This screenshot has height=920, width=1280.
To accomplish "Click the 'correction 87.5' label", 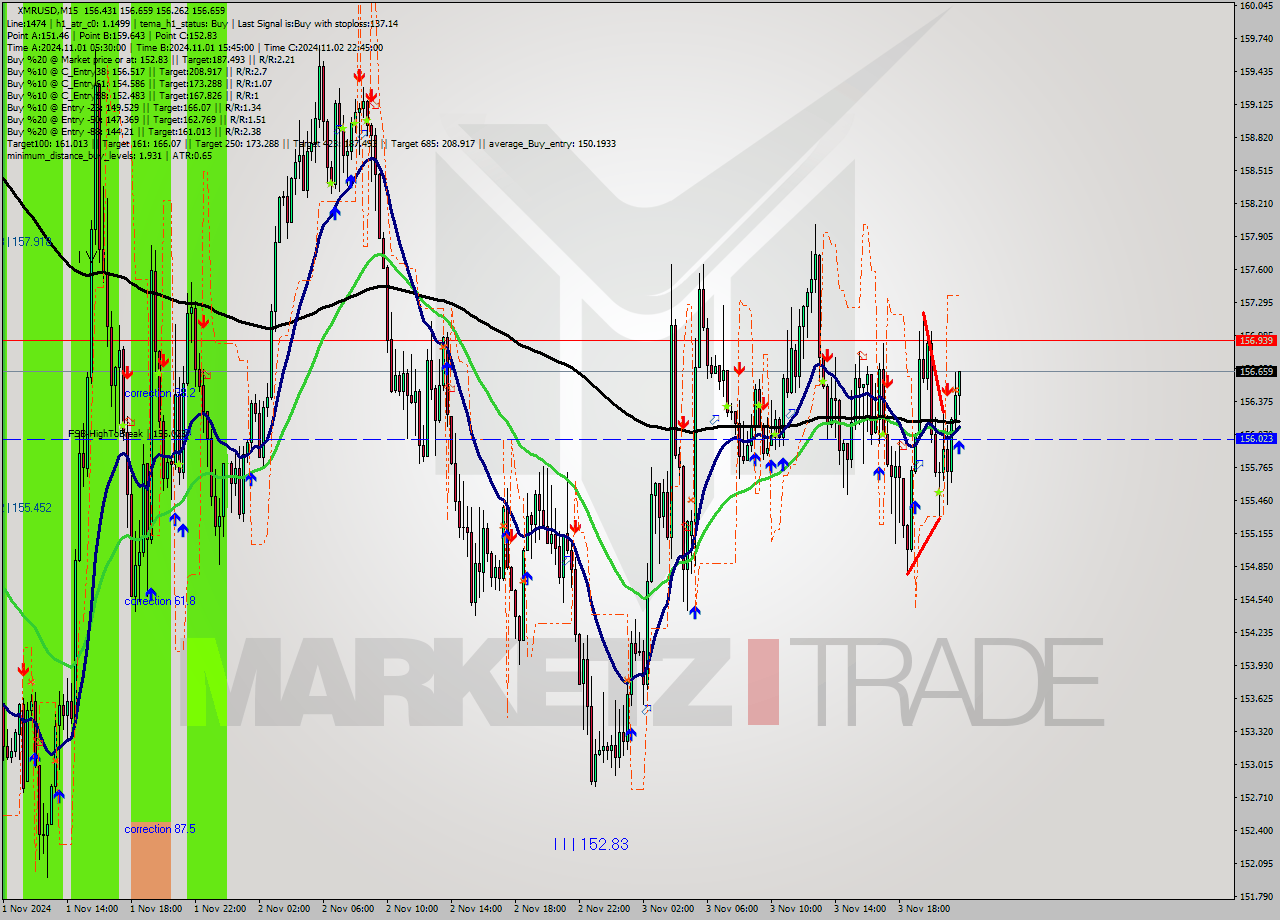I will tap(160, 829).
